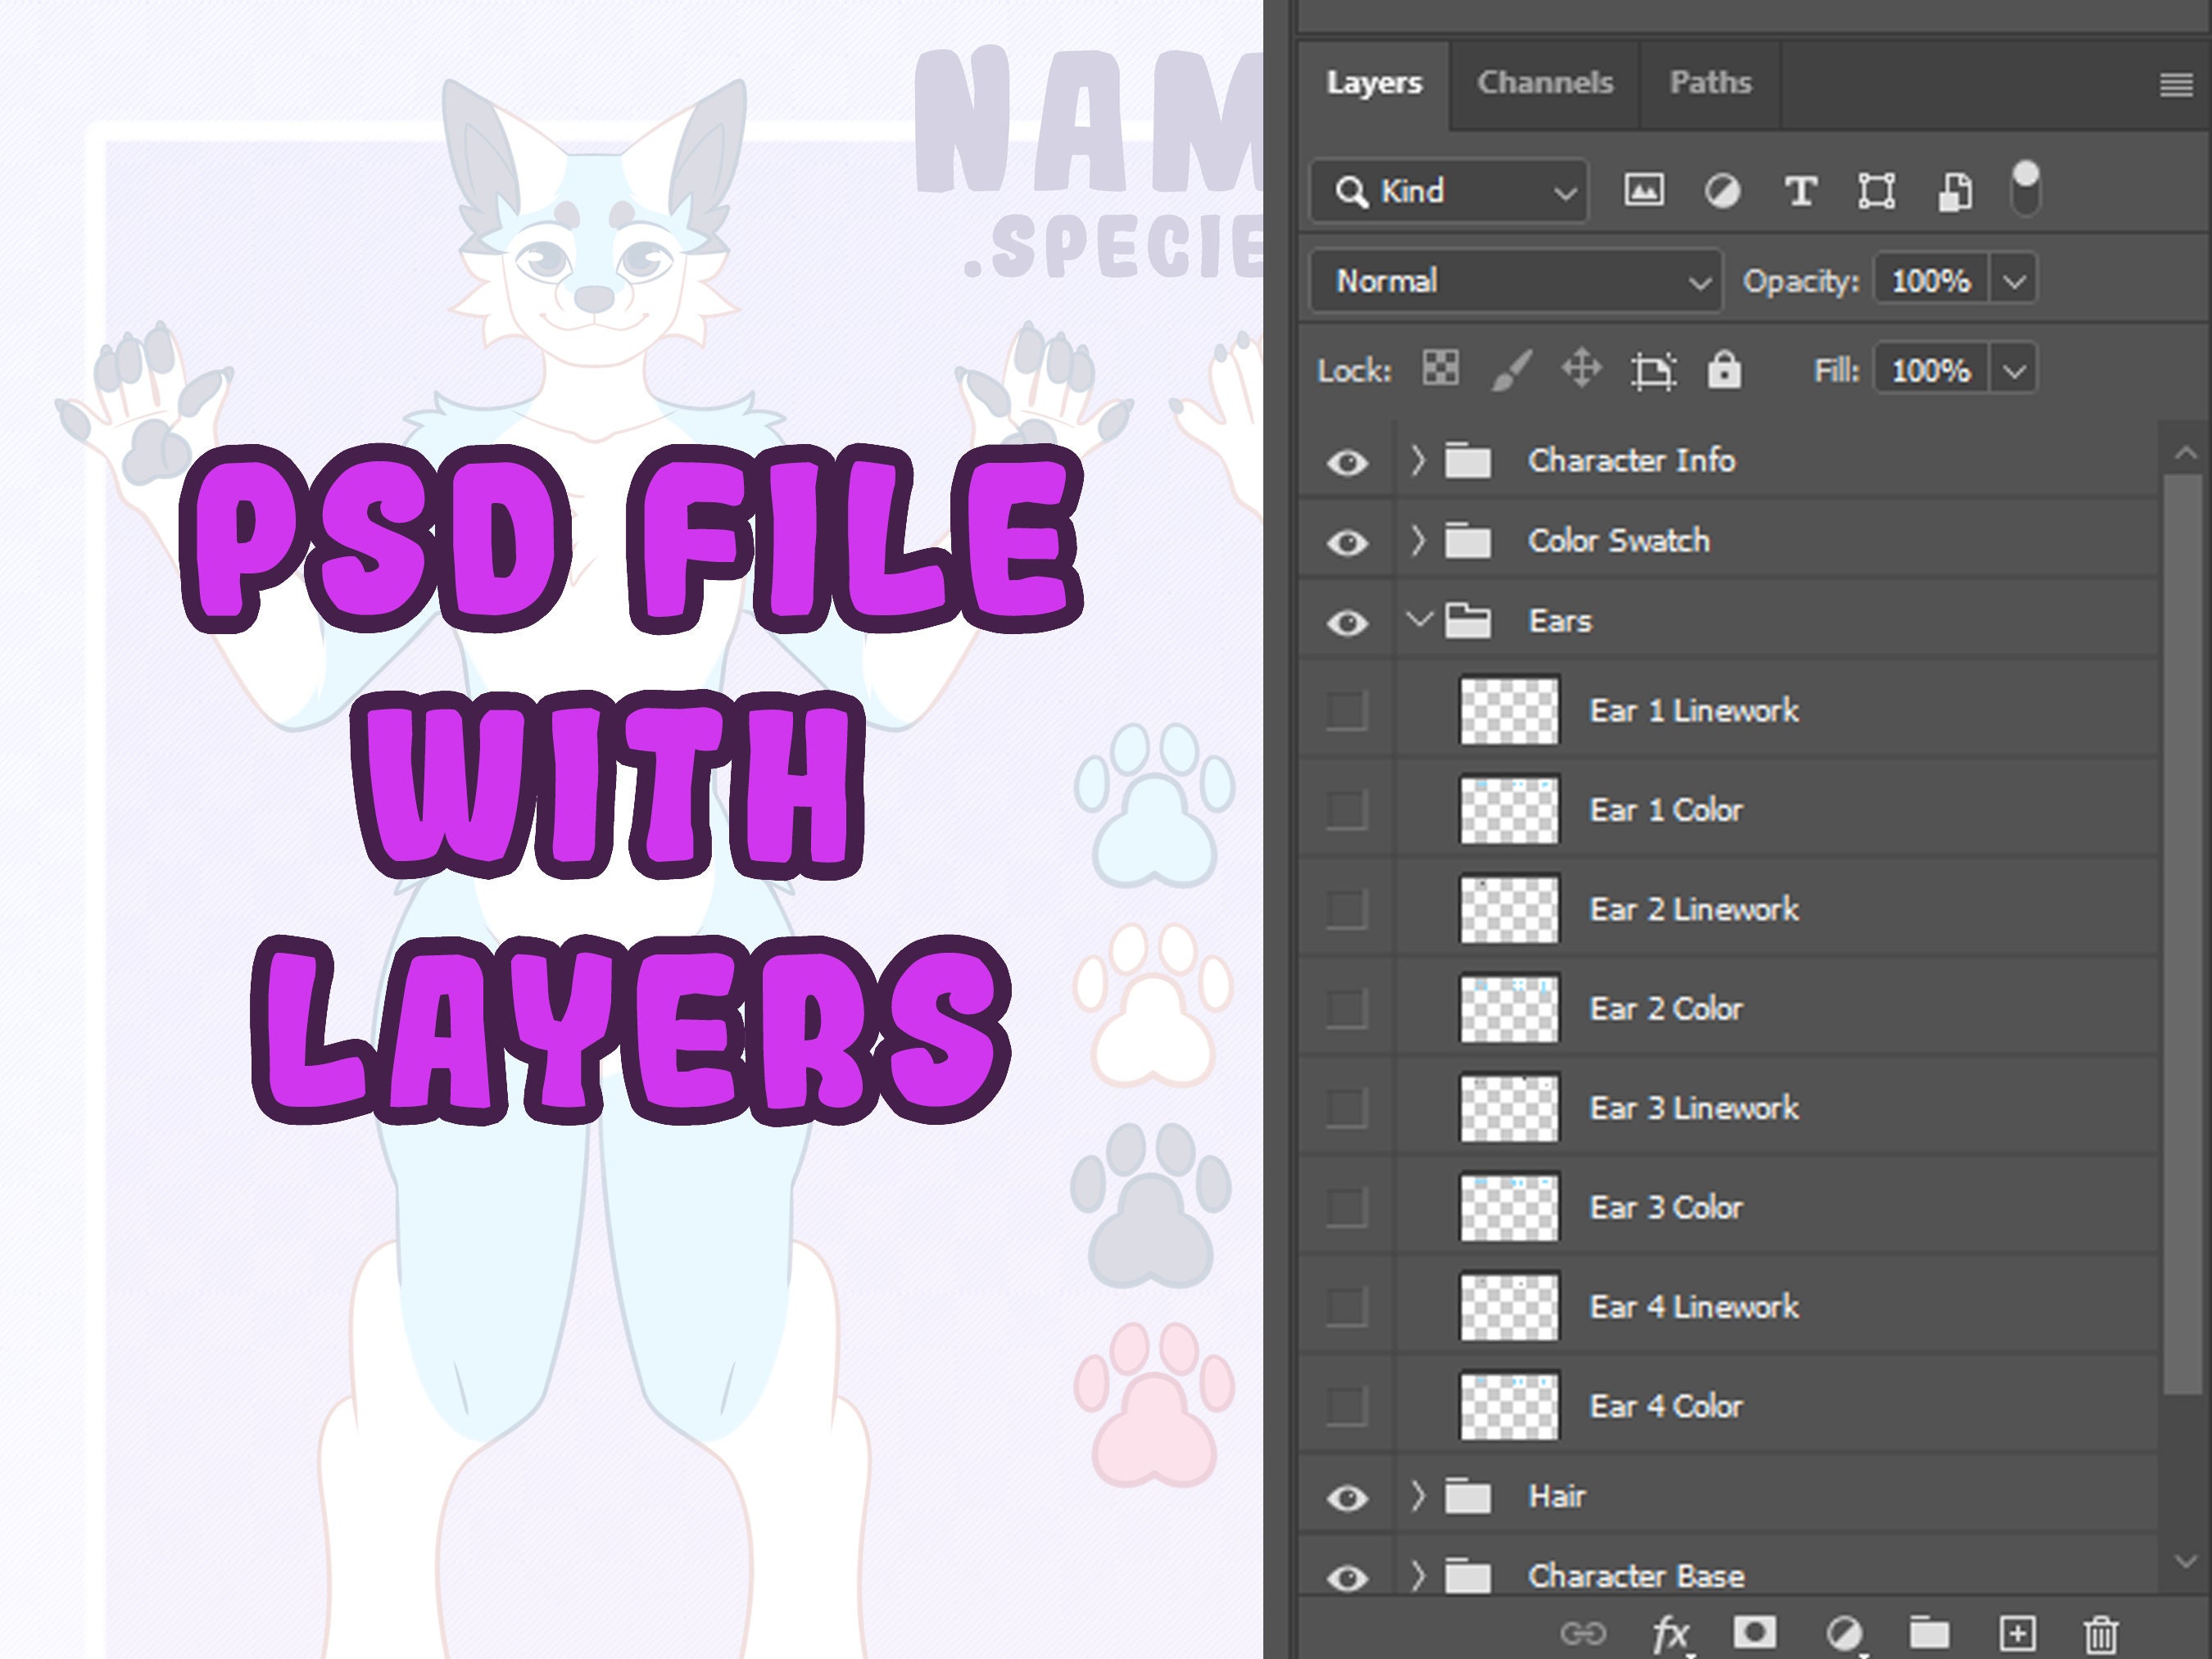
Task: Click the Opacity 100% value field
Action: (1931, 281)
